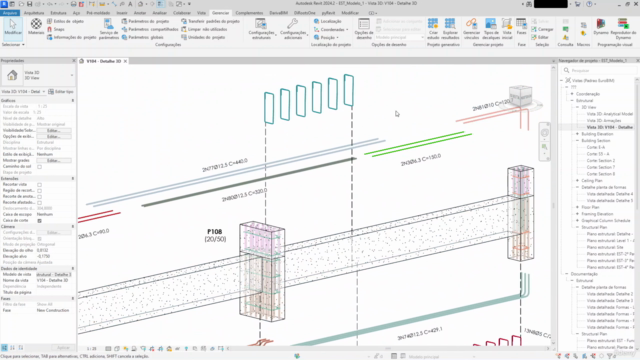Expand Building Elevation in project browser
This screenshot has width=640, height=360.
pos(578,134)
